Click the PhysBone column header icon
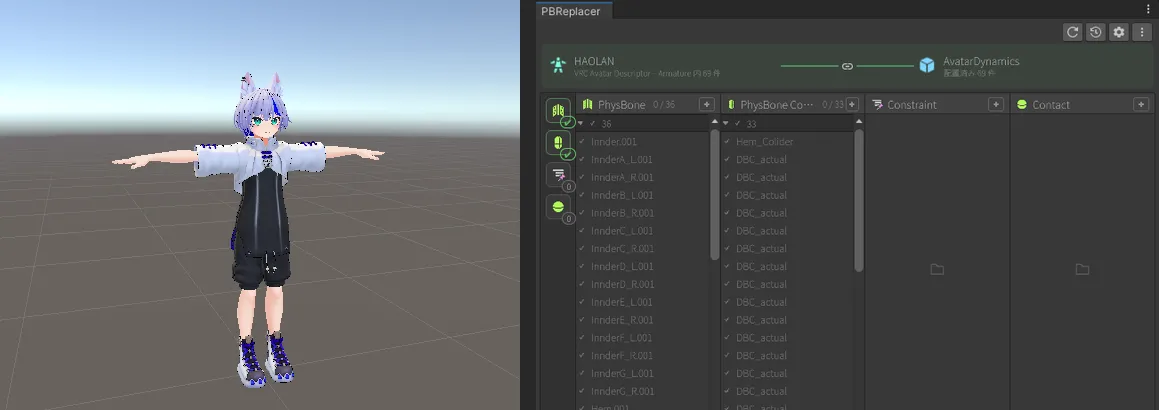 588,104
